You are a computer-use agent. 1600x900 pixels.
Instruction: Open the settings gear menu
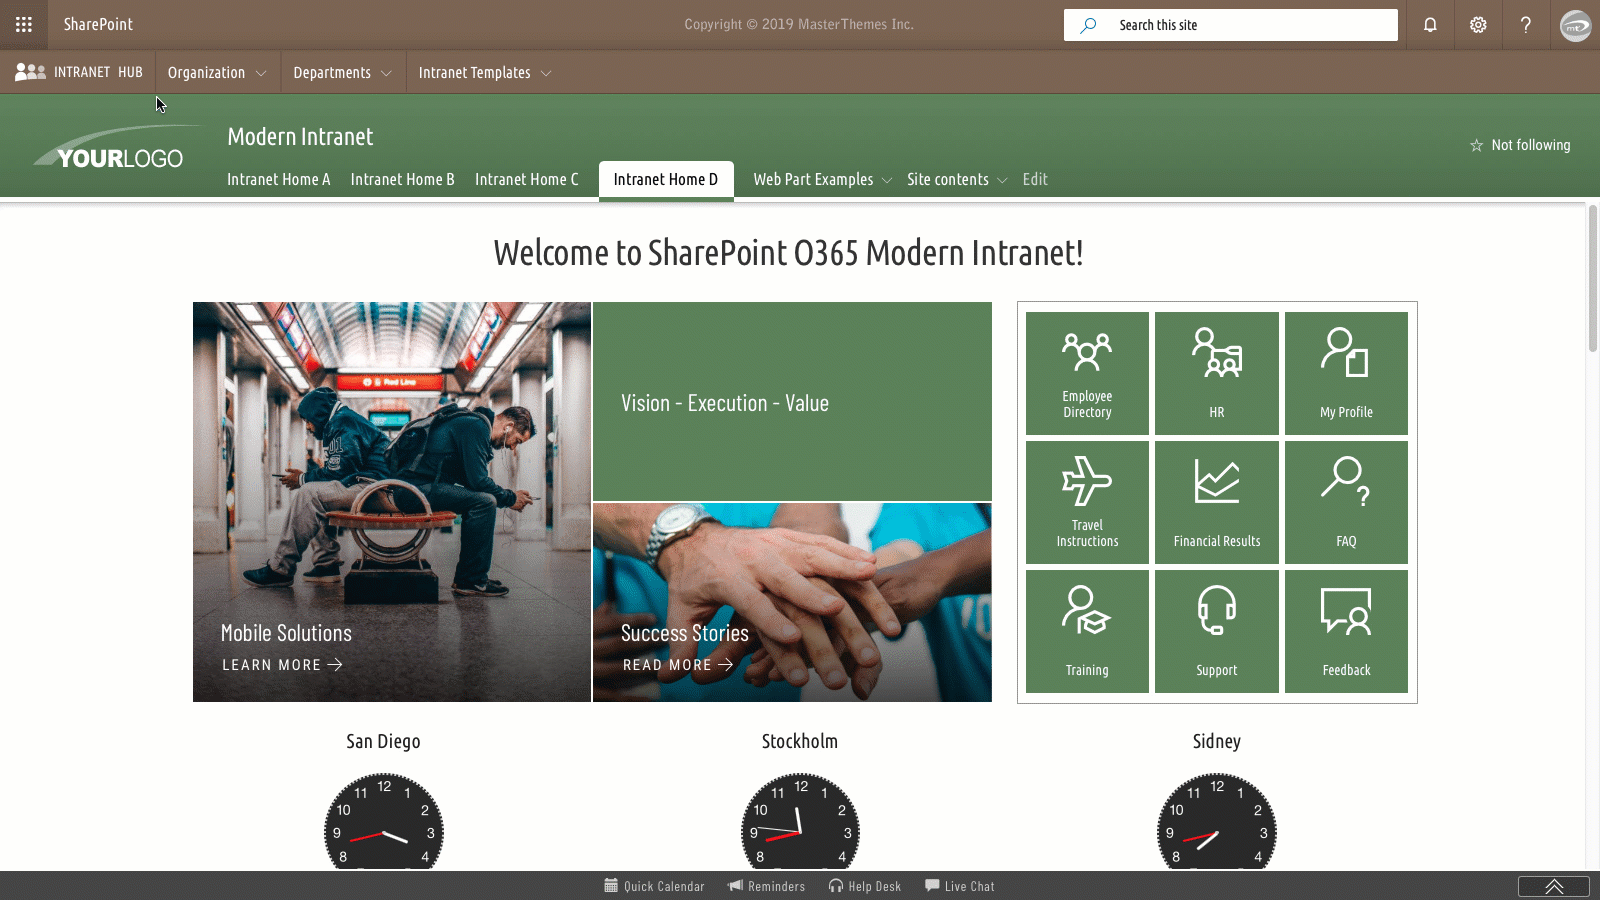click(x=1478, y=24)
